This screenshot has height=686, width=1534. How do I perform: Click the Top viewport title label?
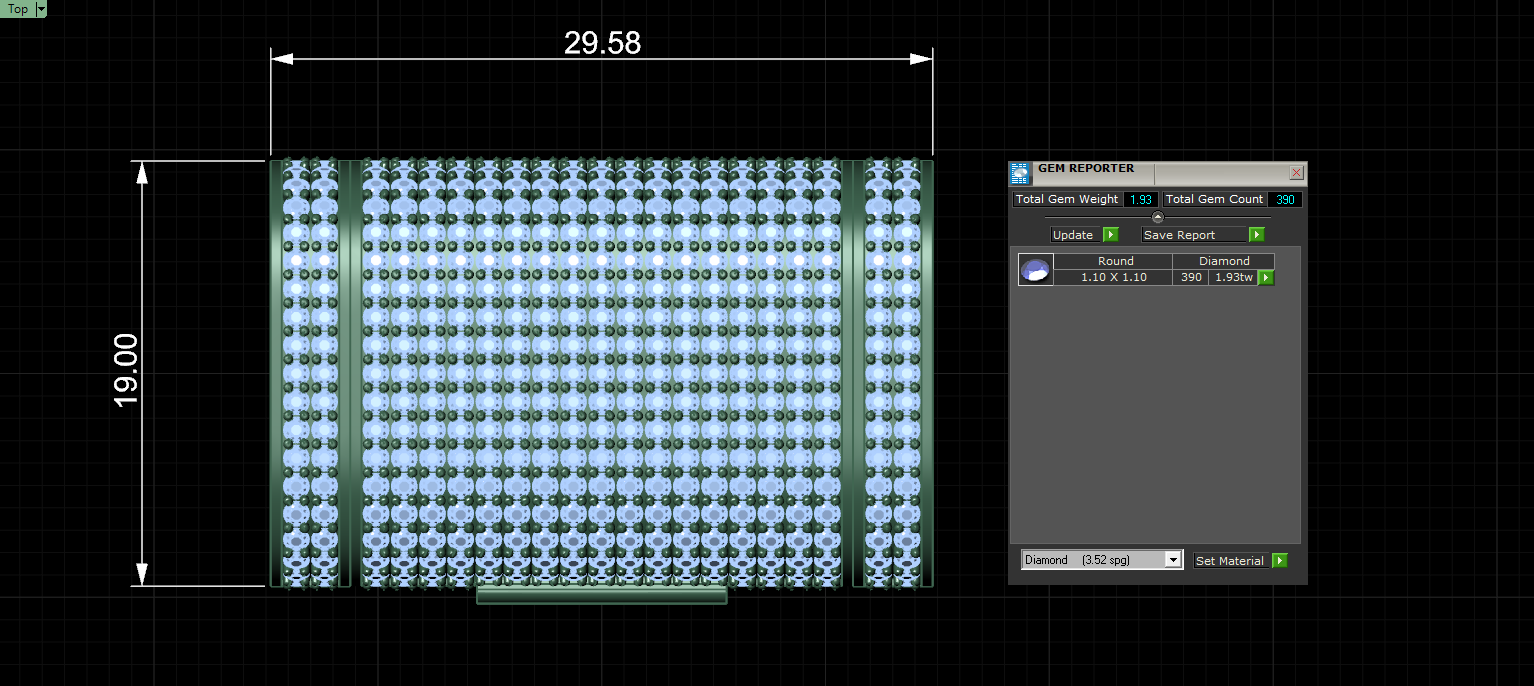(18, 9)
